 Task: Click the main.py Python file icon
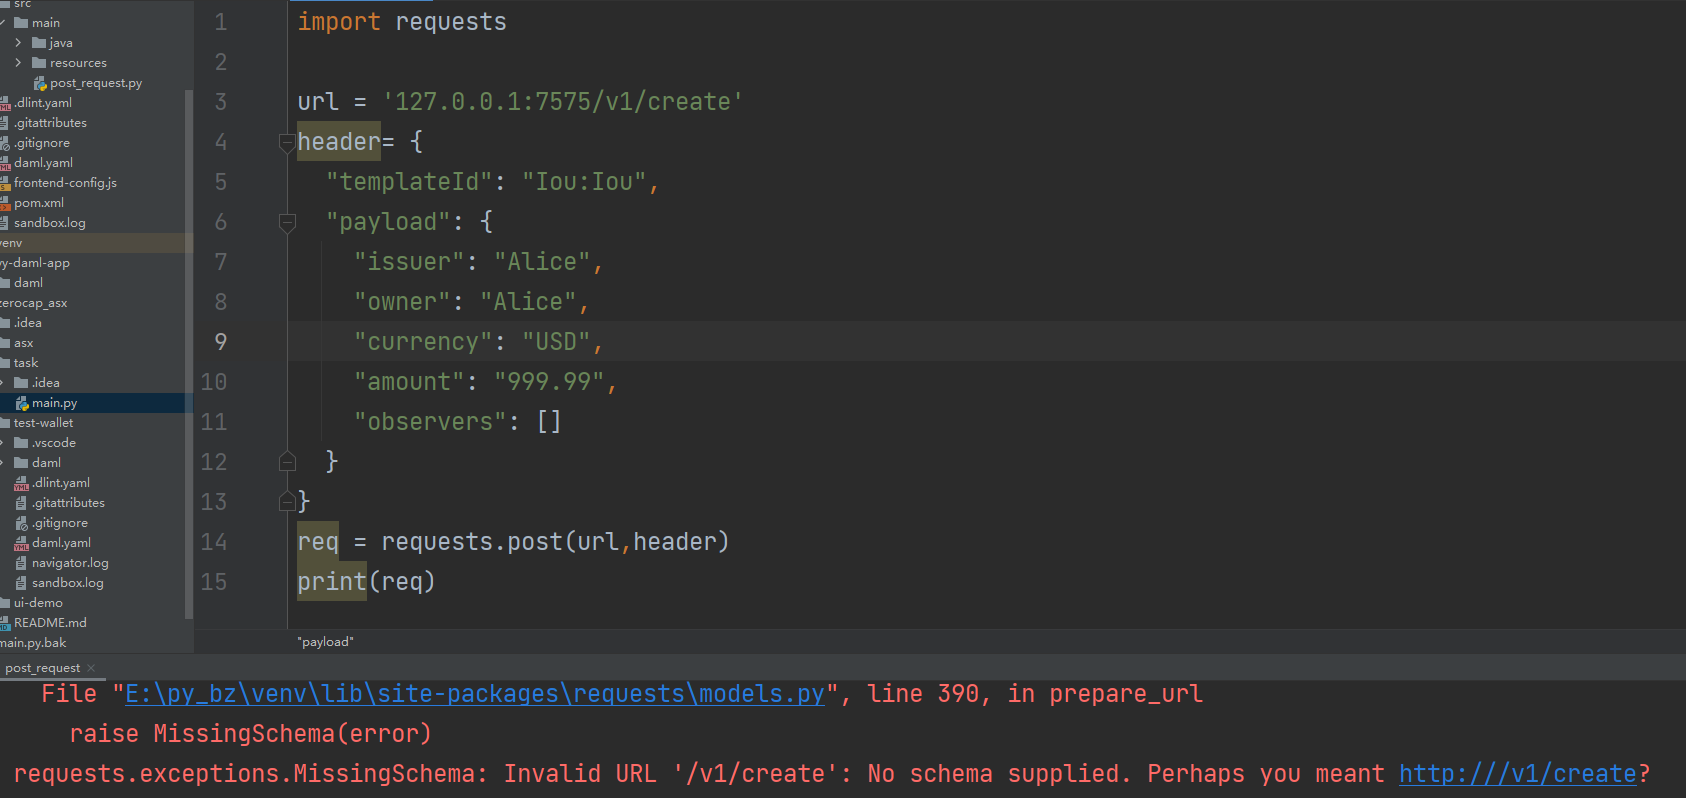point(22,403)
